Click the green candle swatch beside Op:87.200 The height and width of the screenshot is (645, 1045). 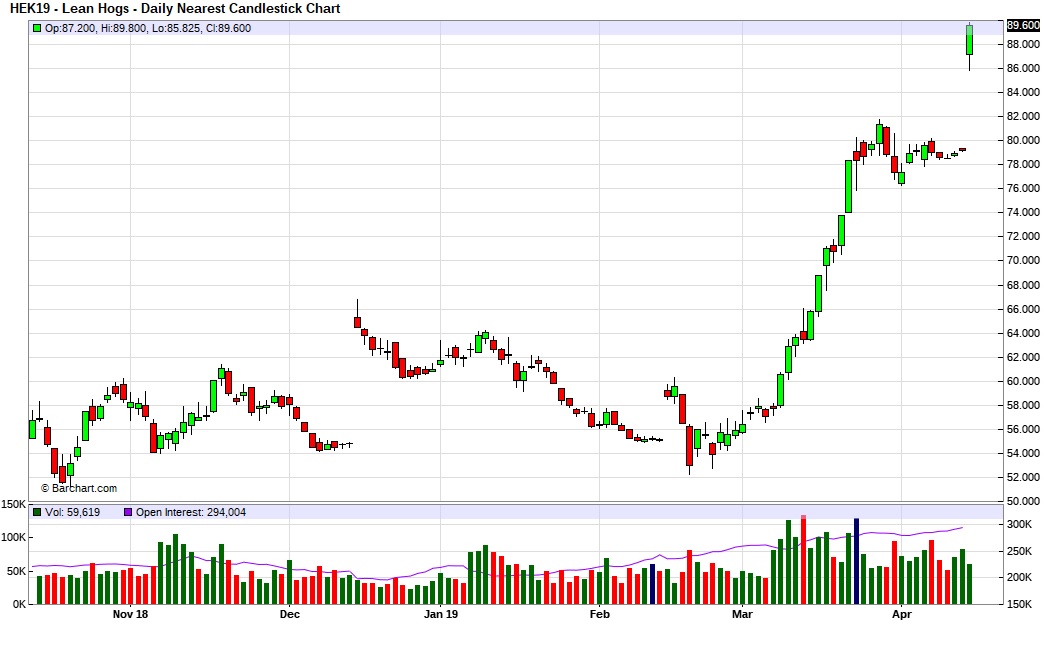pyautogui.click(x=37, y=28)
